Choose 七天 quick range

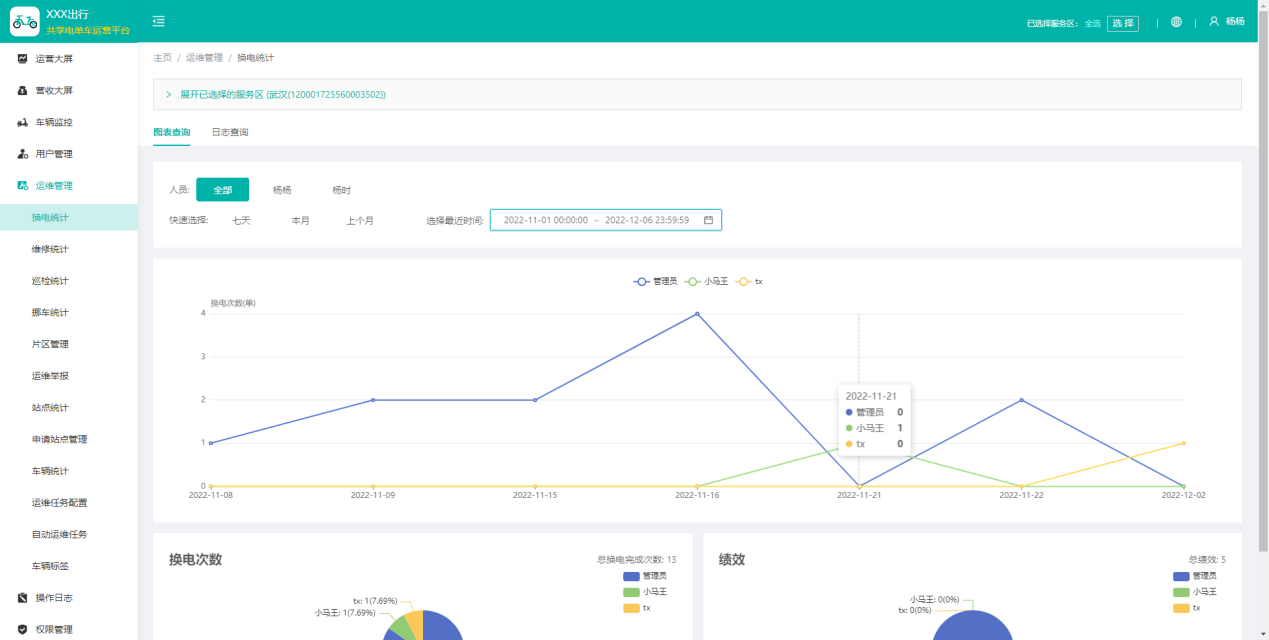pyautogui.click(x=242, y=220)
